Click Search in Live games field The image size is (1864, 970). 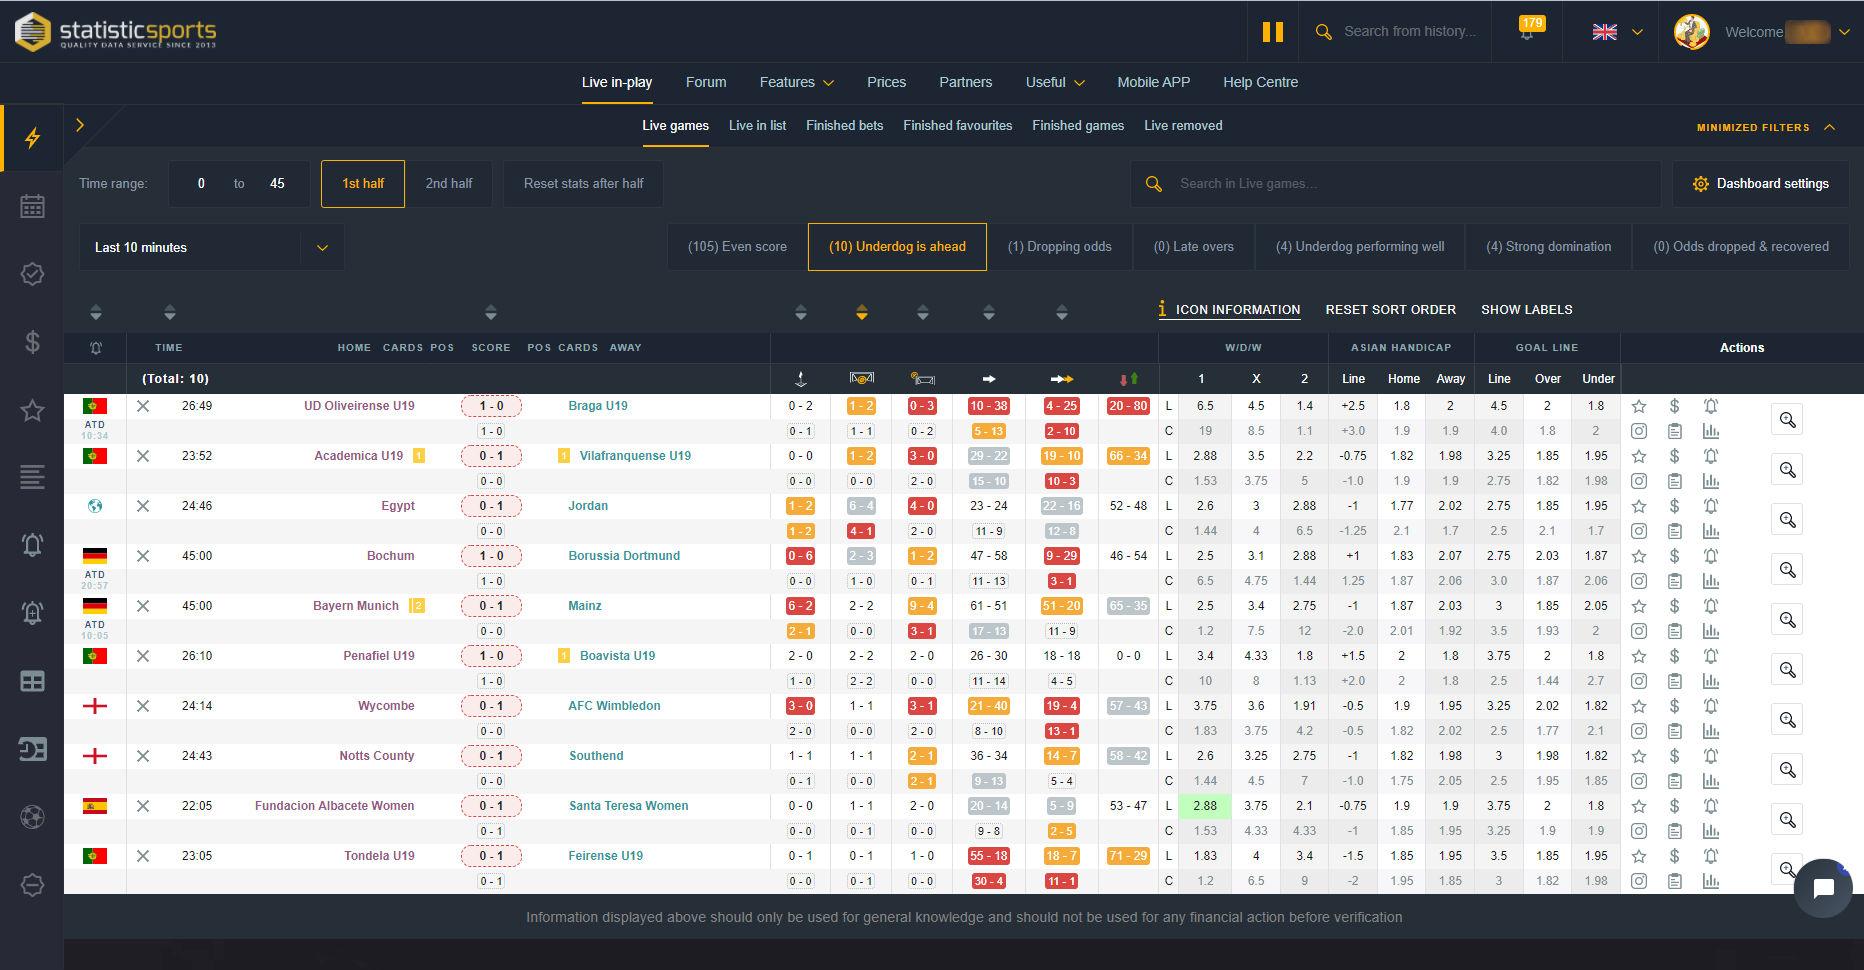1396,184
